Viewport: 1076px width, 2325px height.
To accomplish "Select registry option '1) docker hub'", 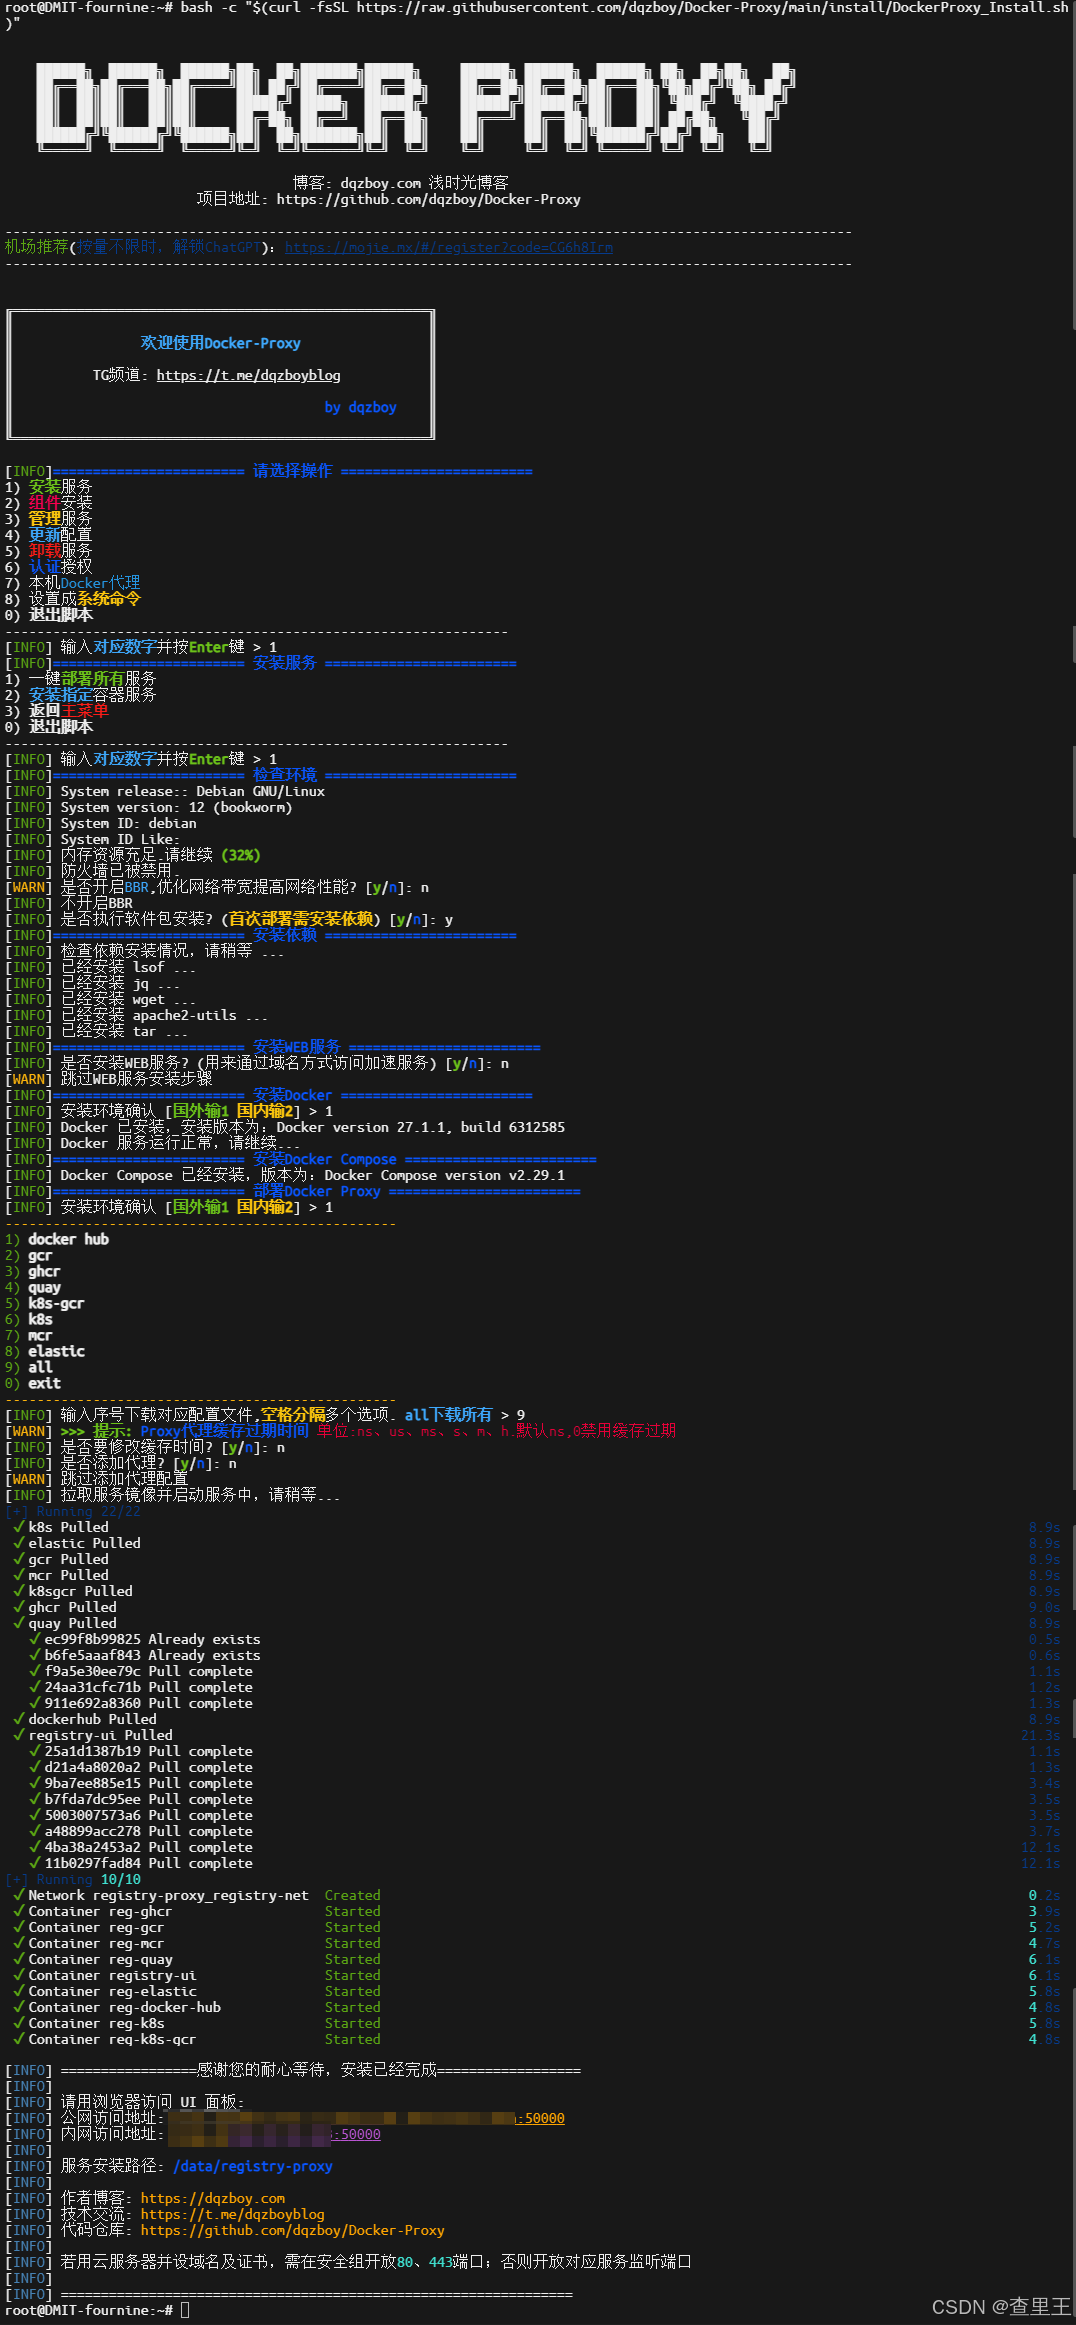I will pos(56,1239).
